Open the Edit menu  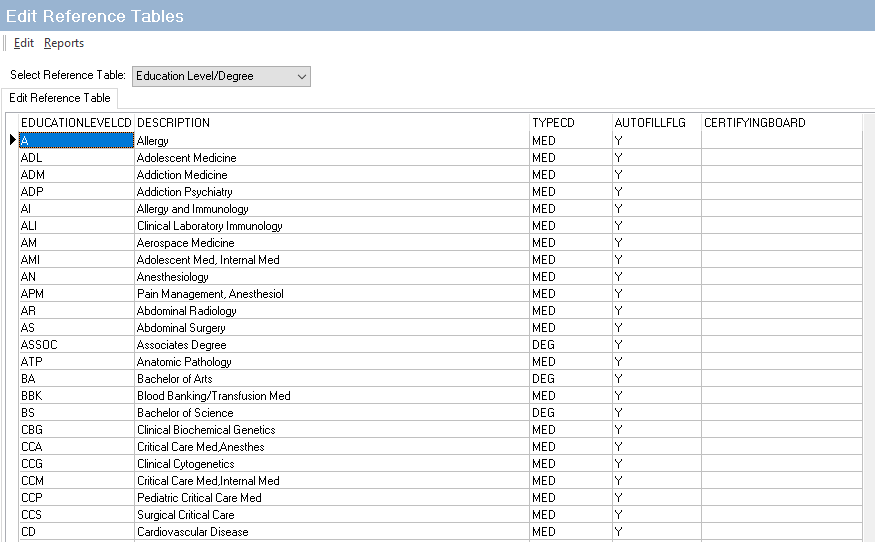[x=23, y=43]
